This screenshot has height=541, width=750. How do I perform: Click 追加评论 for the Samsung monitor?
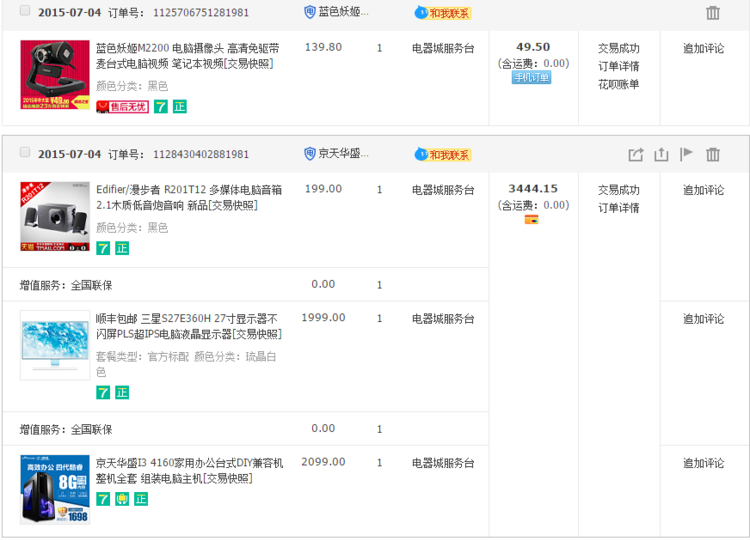coord(703,319)
